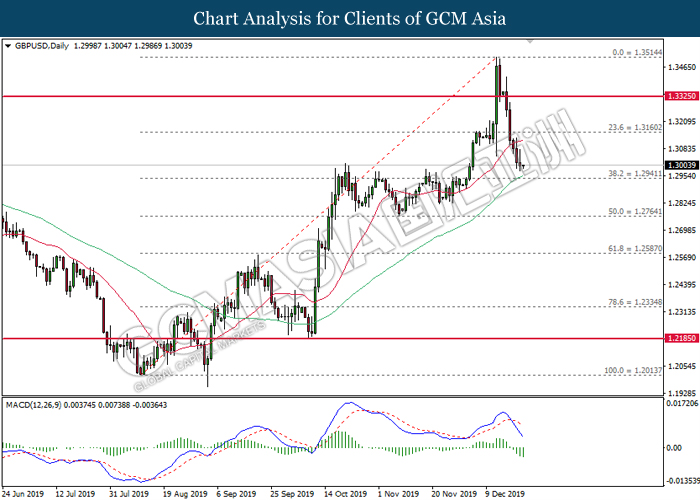The height and width of the screenshot is (500, 700).
Task: Click the 50.0 = 1.27641 Fibonacci label
Action: [x=635, y=212]
